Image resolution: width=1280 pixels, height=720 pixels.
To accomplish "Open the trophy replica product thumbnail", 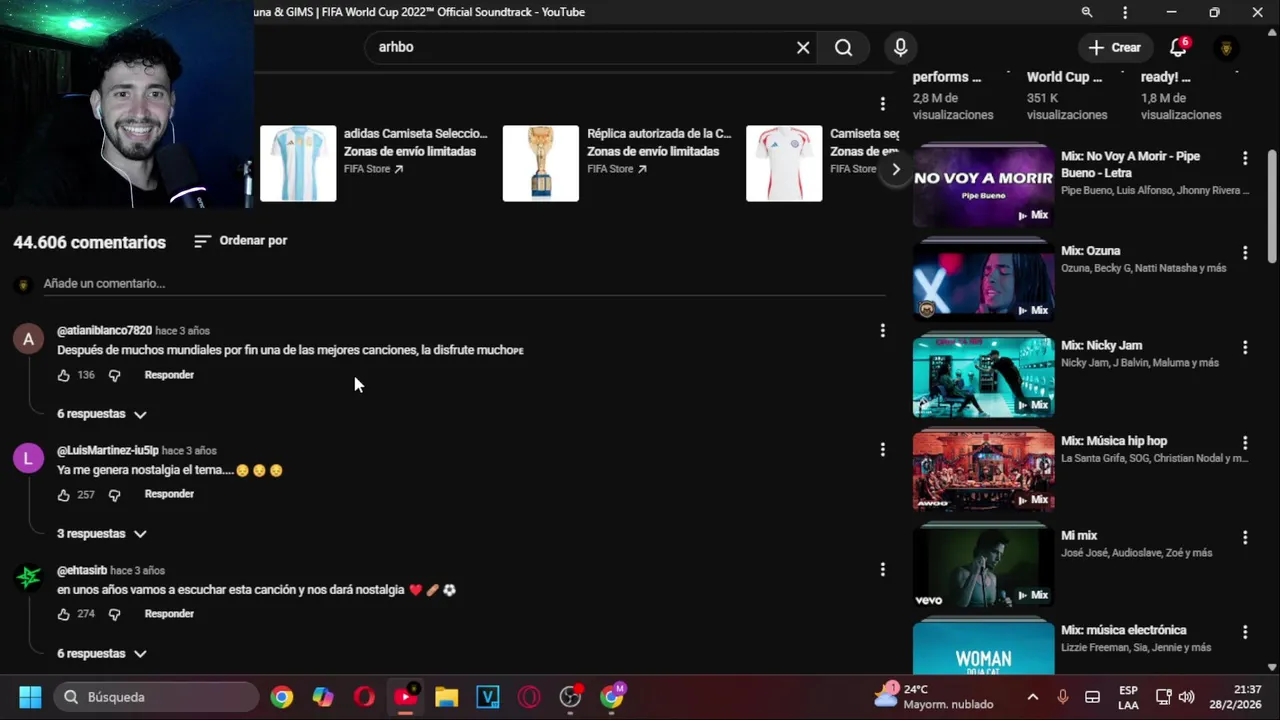I will point(540,163).
